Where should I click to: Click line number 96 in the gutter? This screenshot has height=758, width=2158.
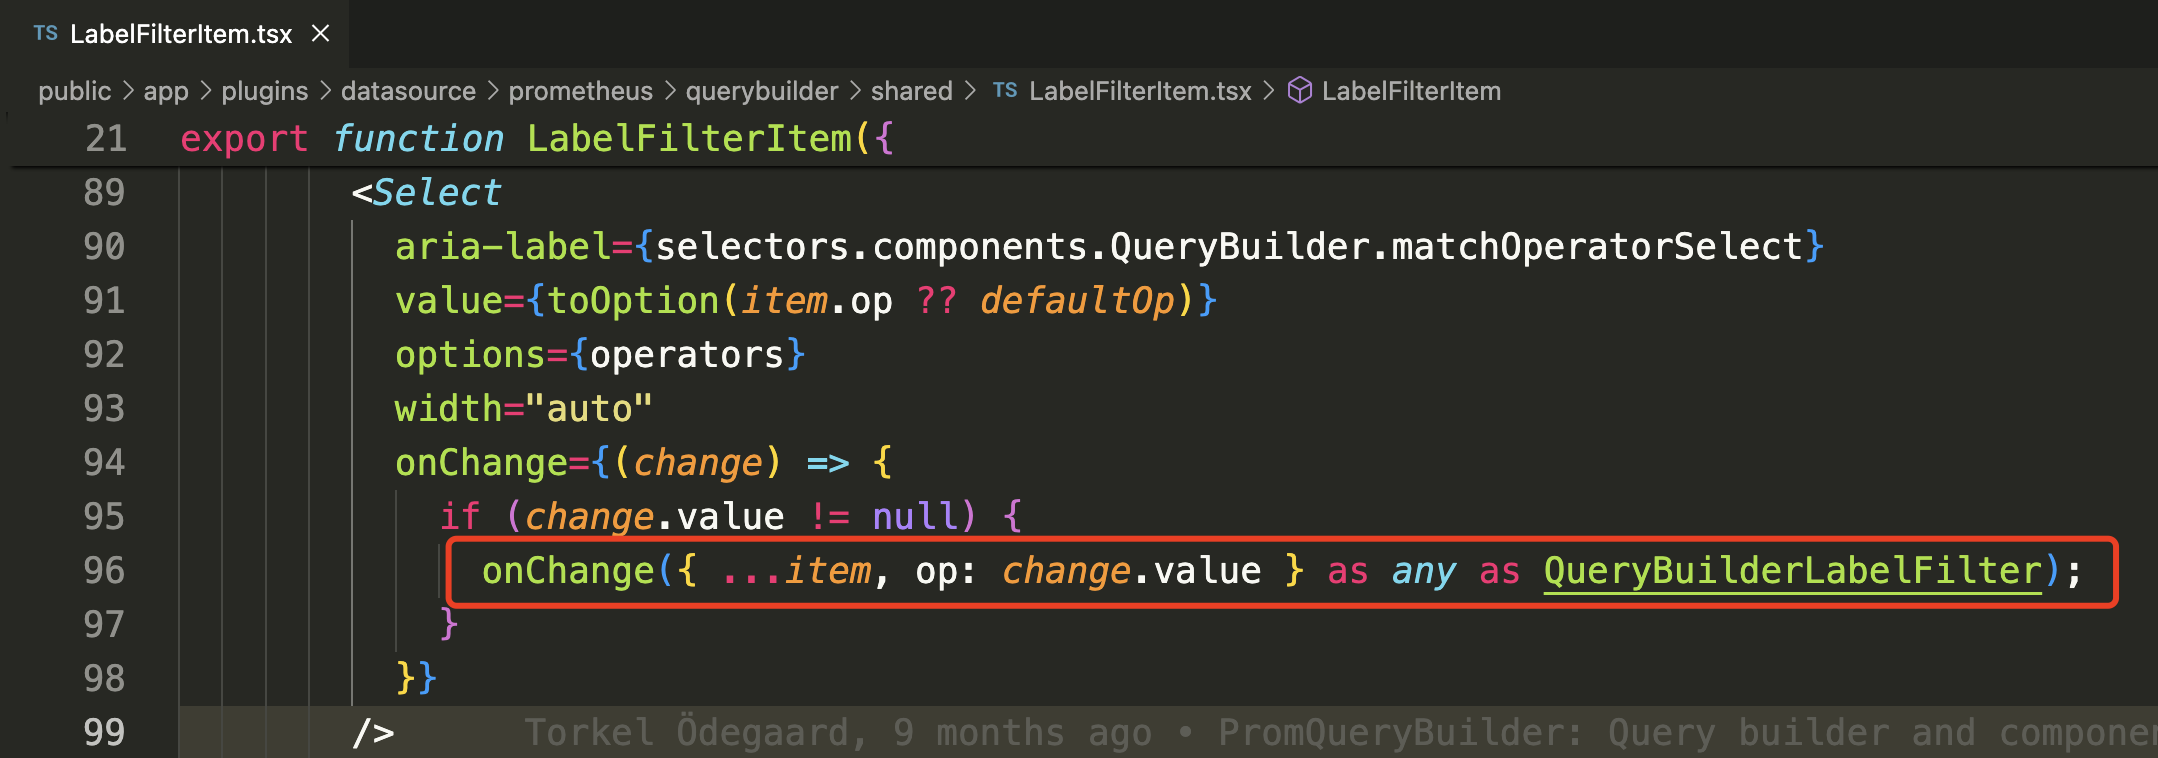pyautogui.click(x=106, y=570)
